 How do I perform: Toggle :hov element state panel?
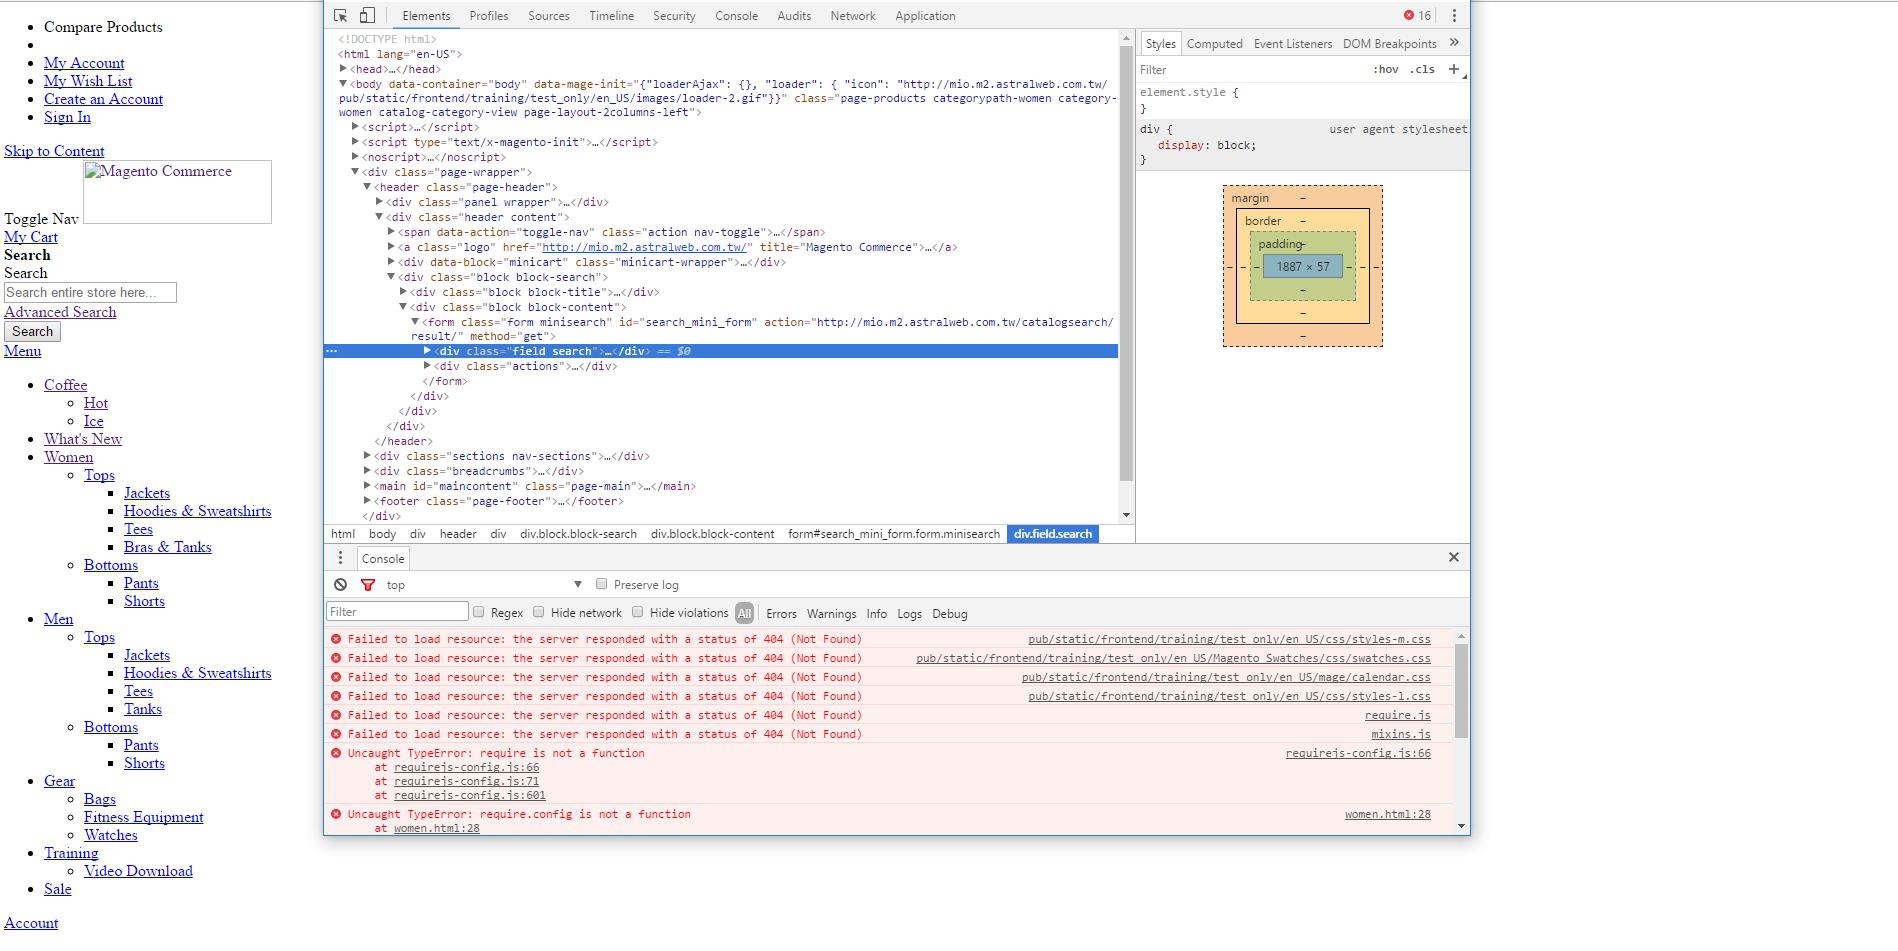click(1386, 70)
